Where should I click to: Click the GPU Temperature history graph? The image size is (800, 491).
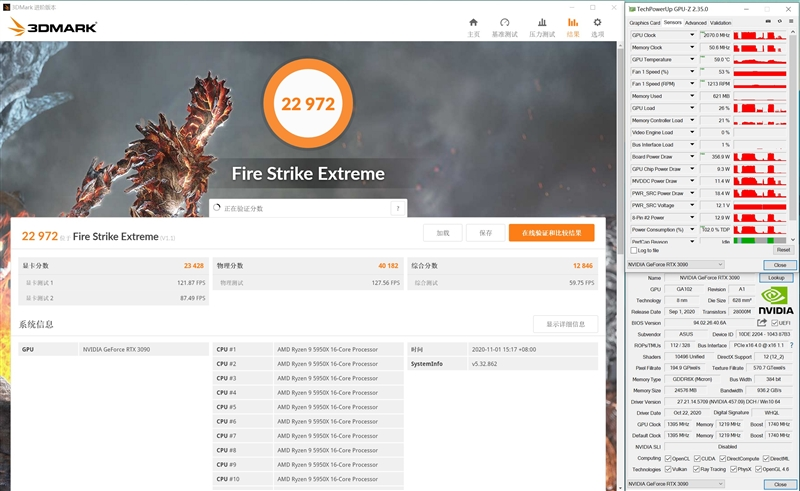click(x=760, y=60)
